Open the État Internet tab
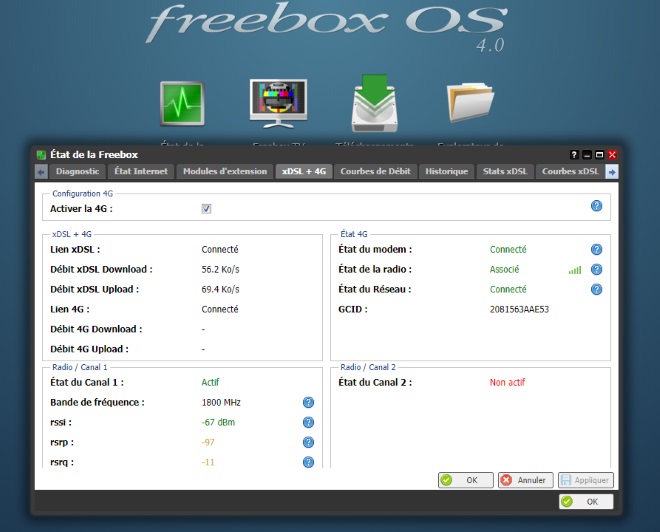This screenshot has width=660, height=532. pos(141,172)
